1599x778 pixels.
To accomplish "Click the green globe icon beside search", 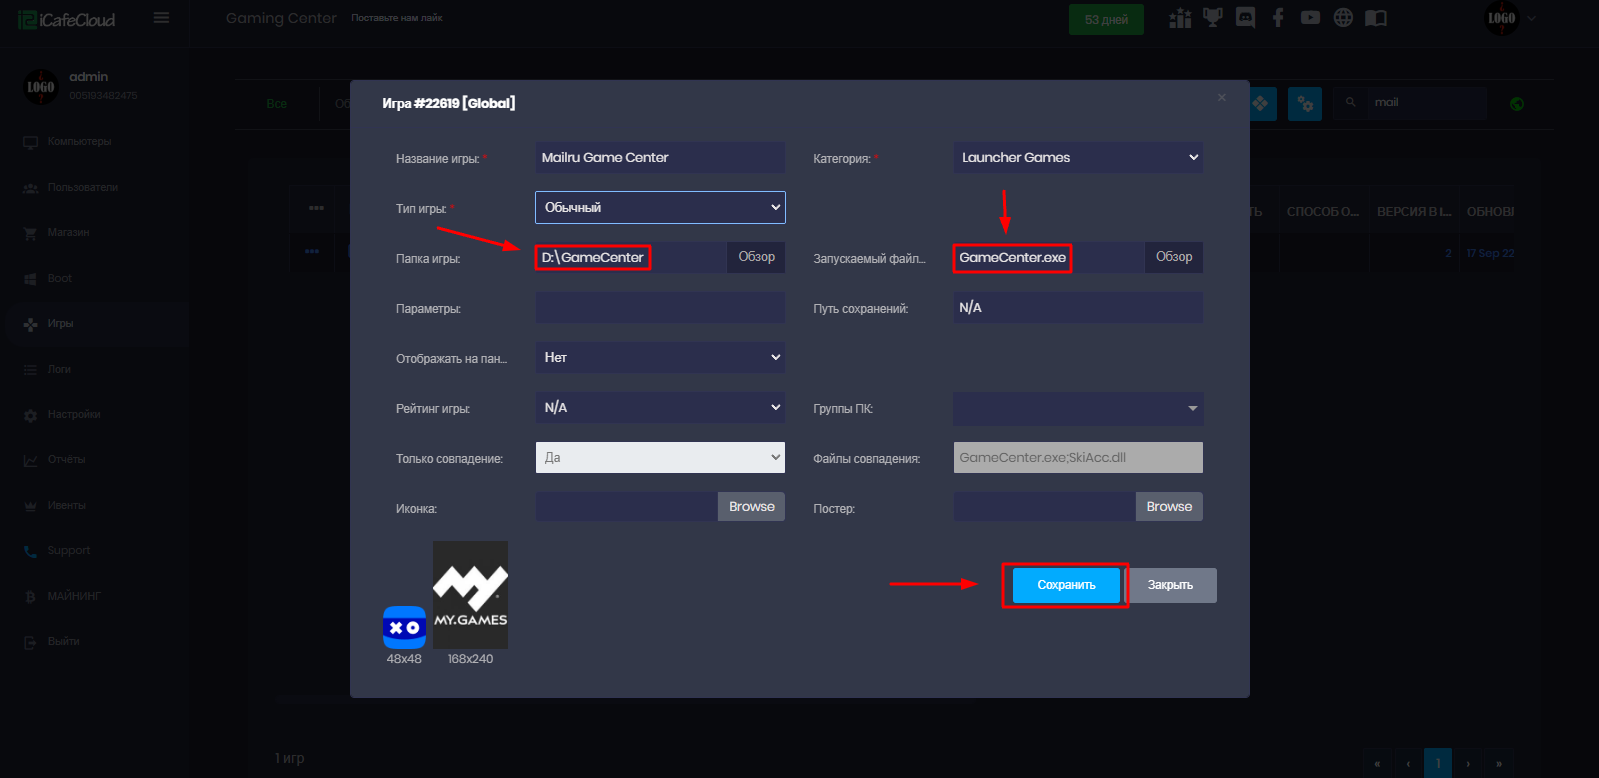I will [x=1517, y=104].
